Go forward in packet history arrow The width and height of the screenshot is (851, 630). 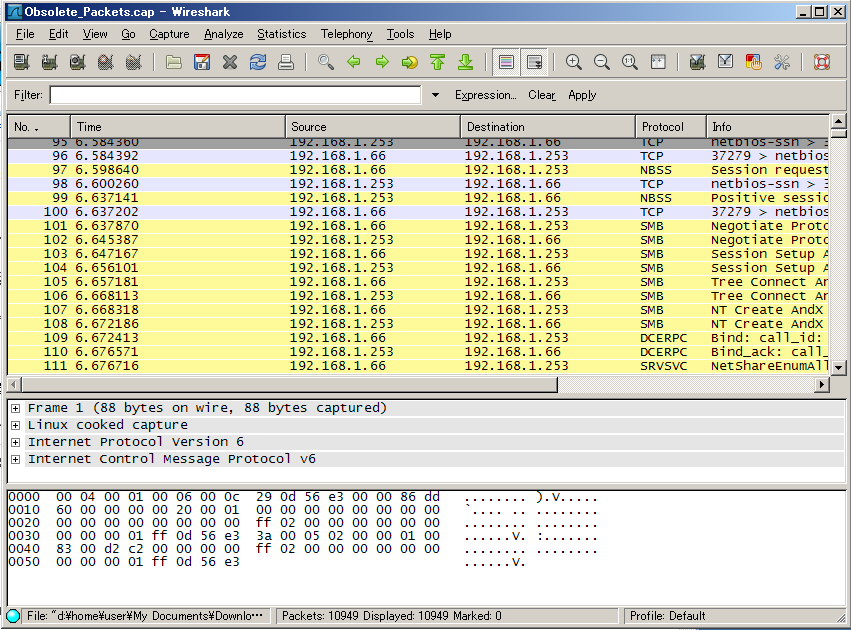(382, 62)
